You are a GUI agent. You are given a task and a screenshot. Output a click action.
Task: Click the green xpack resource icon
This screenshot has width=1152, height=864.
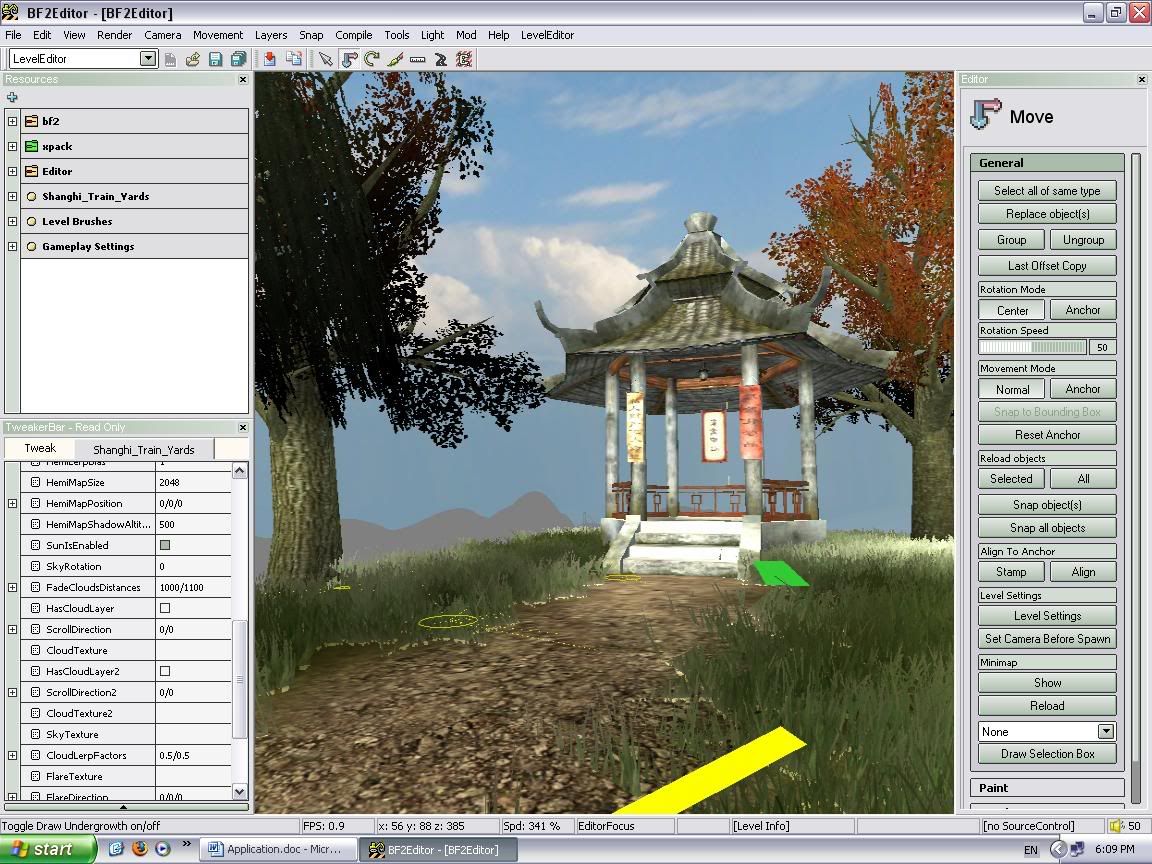click(x=31, y=146)
